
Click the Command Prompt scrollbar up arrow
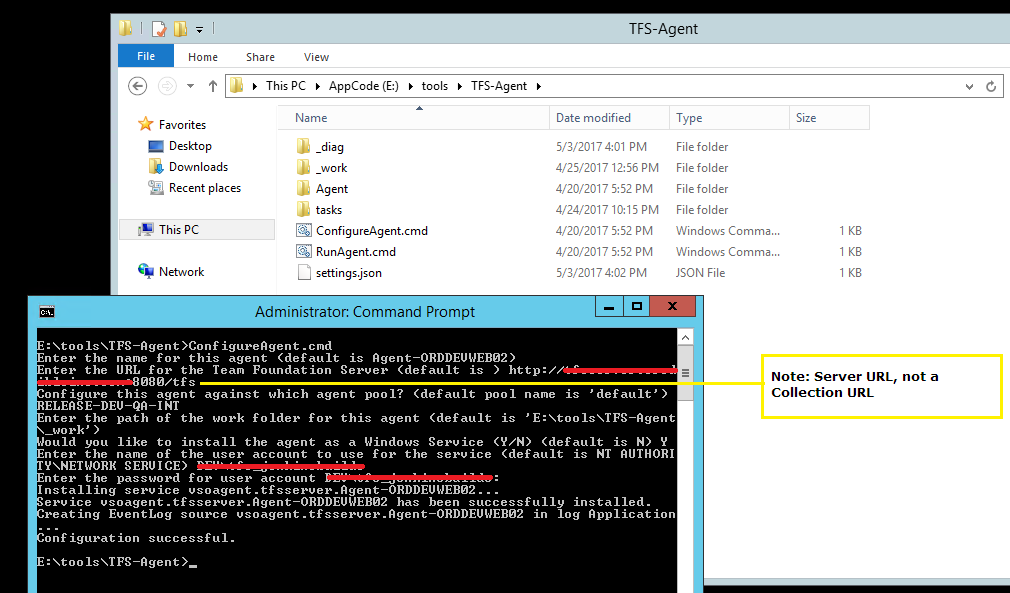(x=684, y=336)
